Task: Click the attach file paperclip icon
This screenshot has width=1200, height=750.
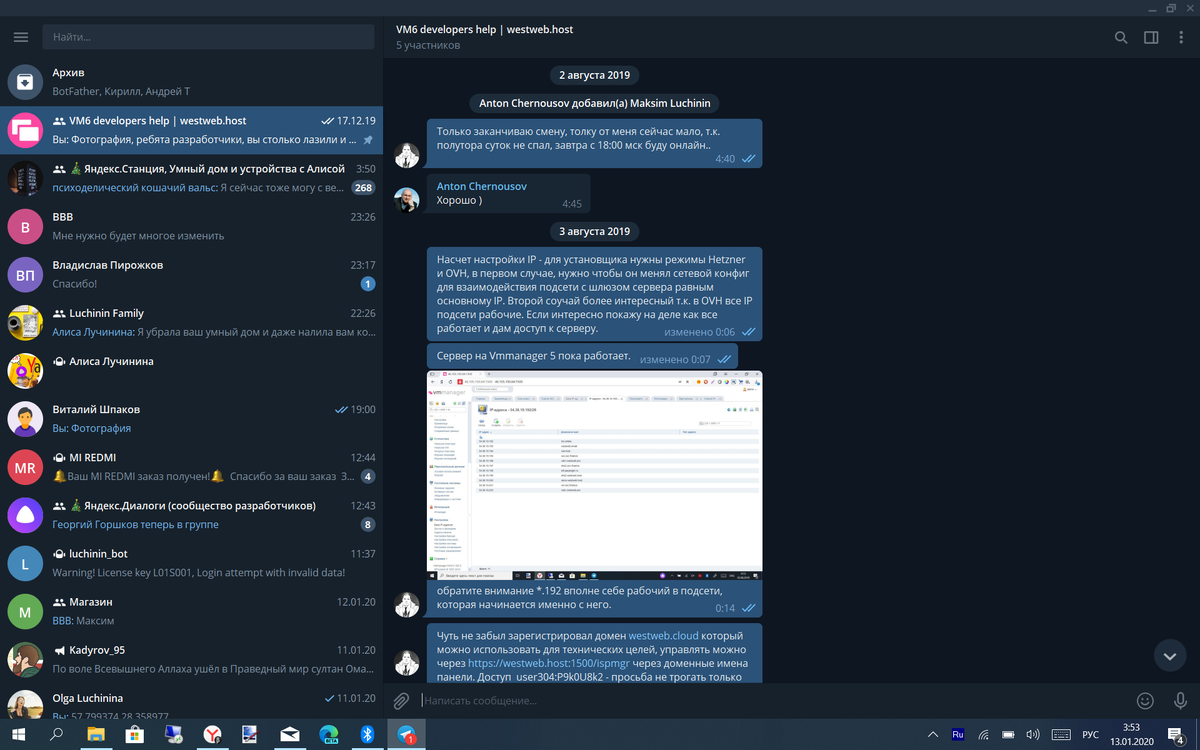Action: [401, 701]
